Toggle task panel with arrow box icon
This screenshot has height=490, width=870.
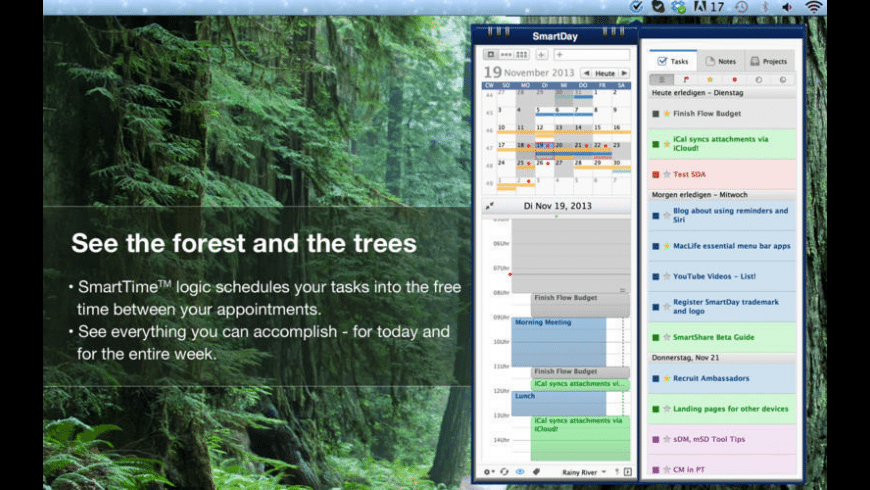pyautogui.click(x=628, y=472)
